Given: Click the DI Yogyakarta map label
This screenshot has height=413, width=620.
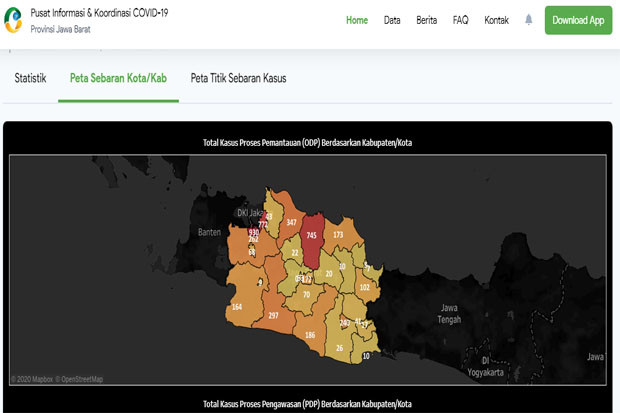Looking at the screenshot, I should point(486,366).
